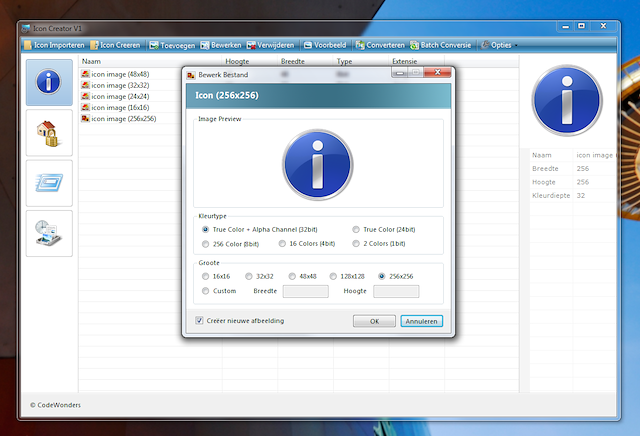Choose Bewerken in the toolbar
640x436 pixels.
point(221,45)
